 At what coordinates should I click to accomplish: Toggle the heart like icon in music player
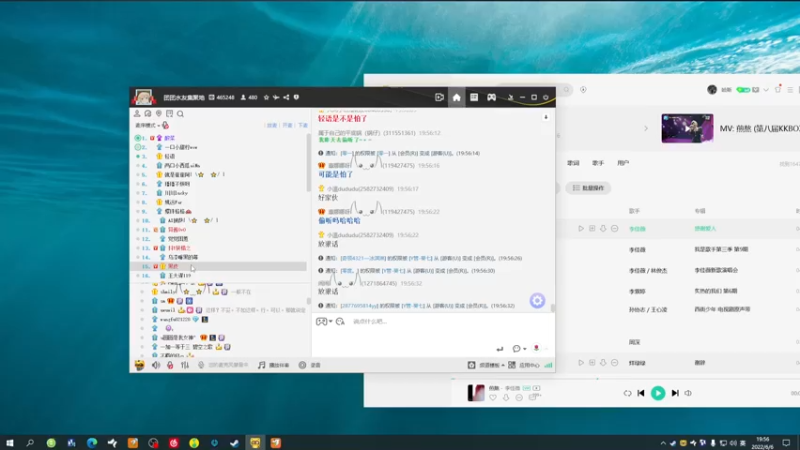tap(493, 397)
